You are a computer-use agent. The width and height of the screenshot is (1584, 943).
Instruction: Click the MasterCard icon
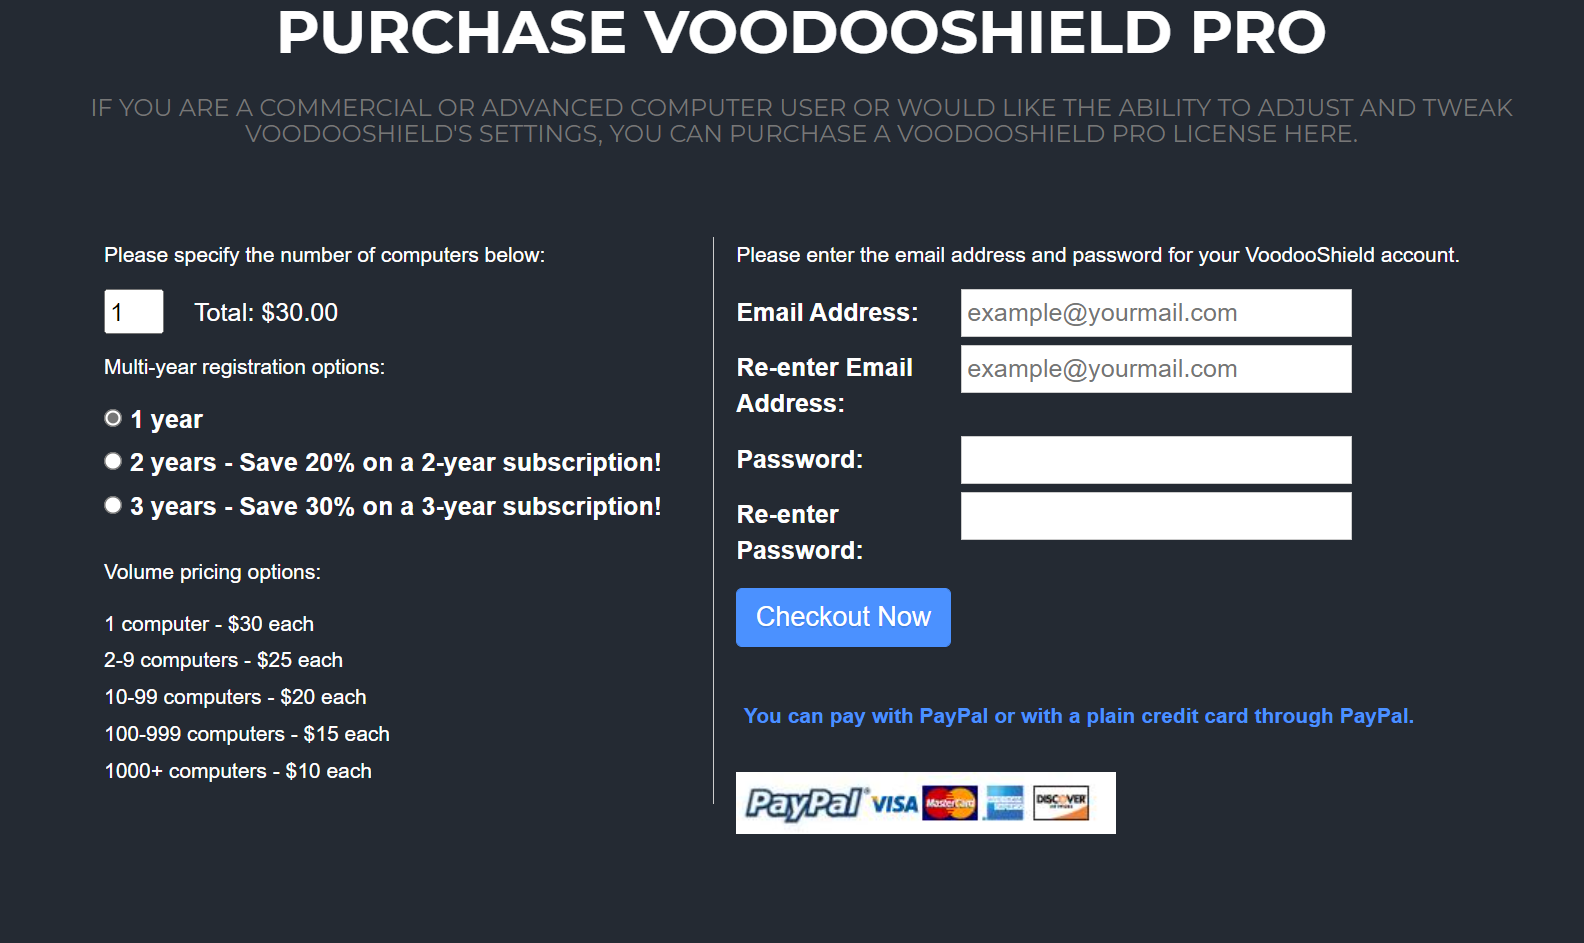(x=950, y=803)
